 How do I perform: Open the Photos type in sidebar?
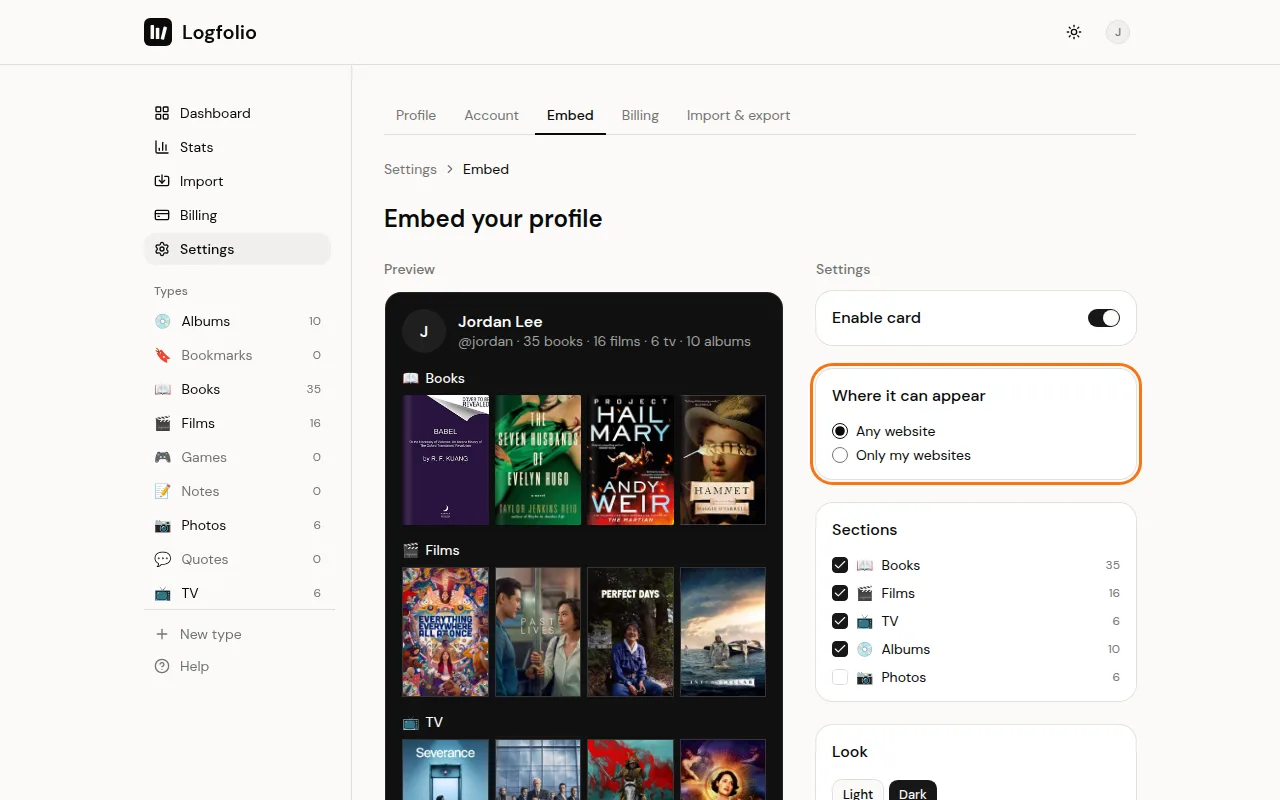point(237,525)
